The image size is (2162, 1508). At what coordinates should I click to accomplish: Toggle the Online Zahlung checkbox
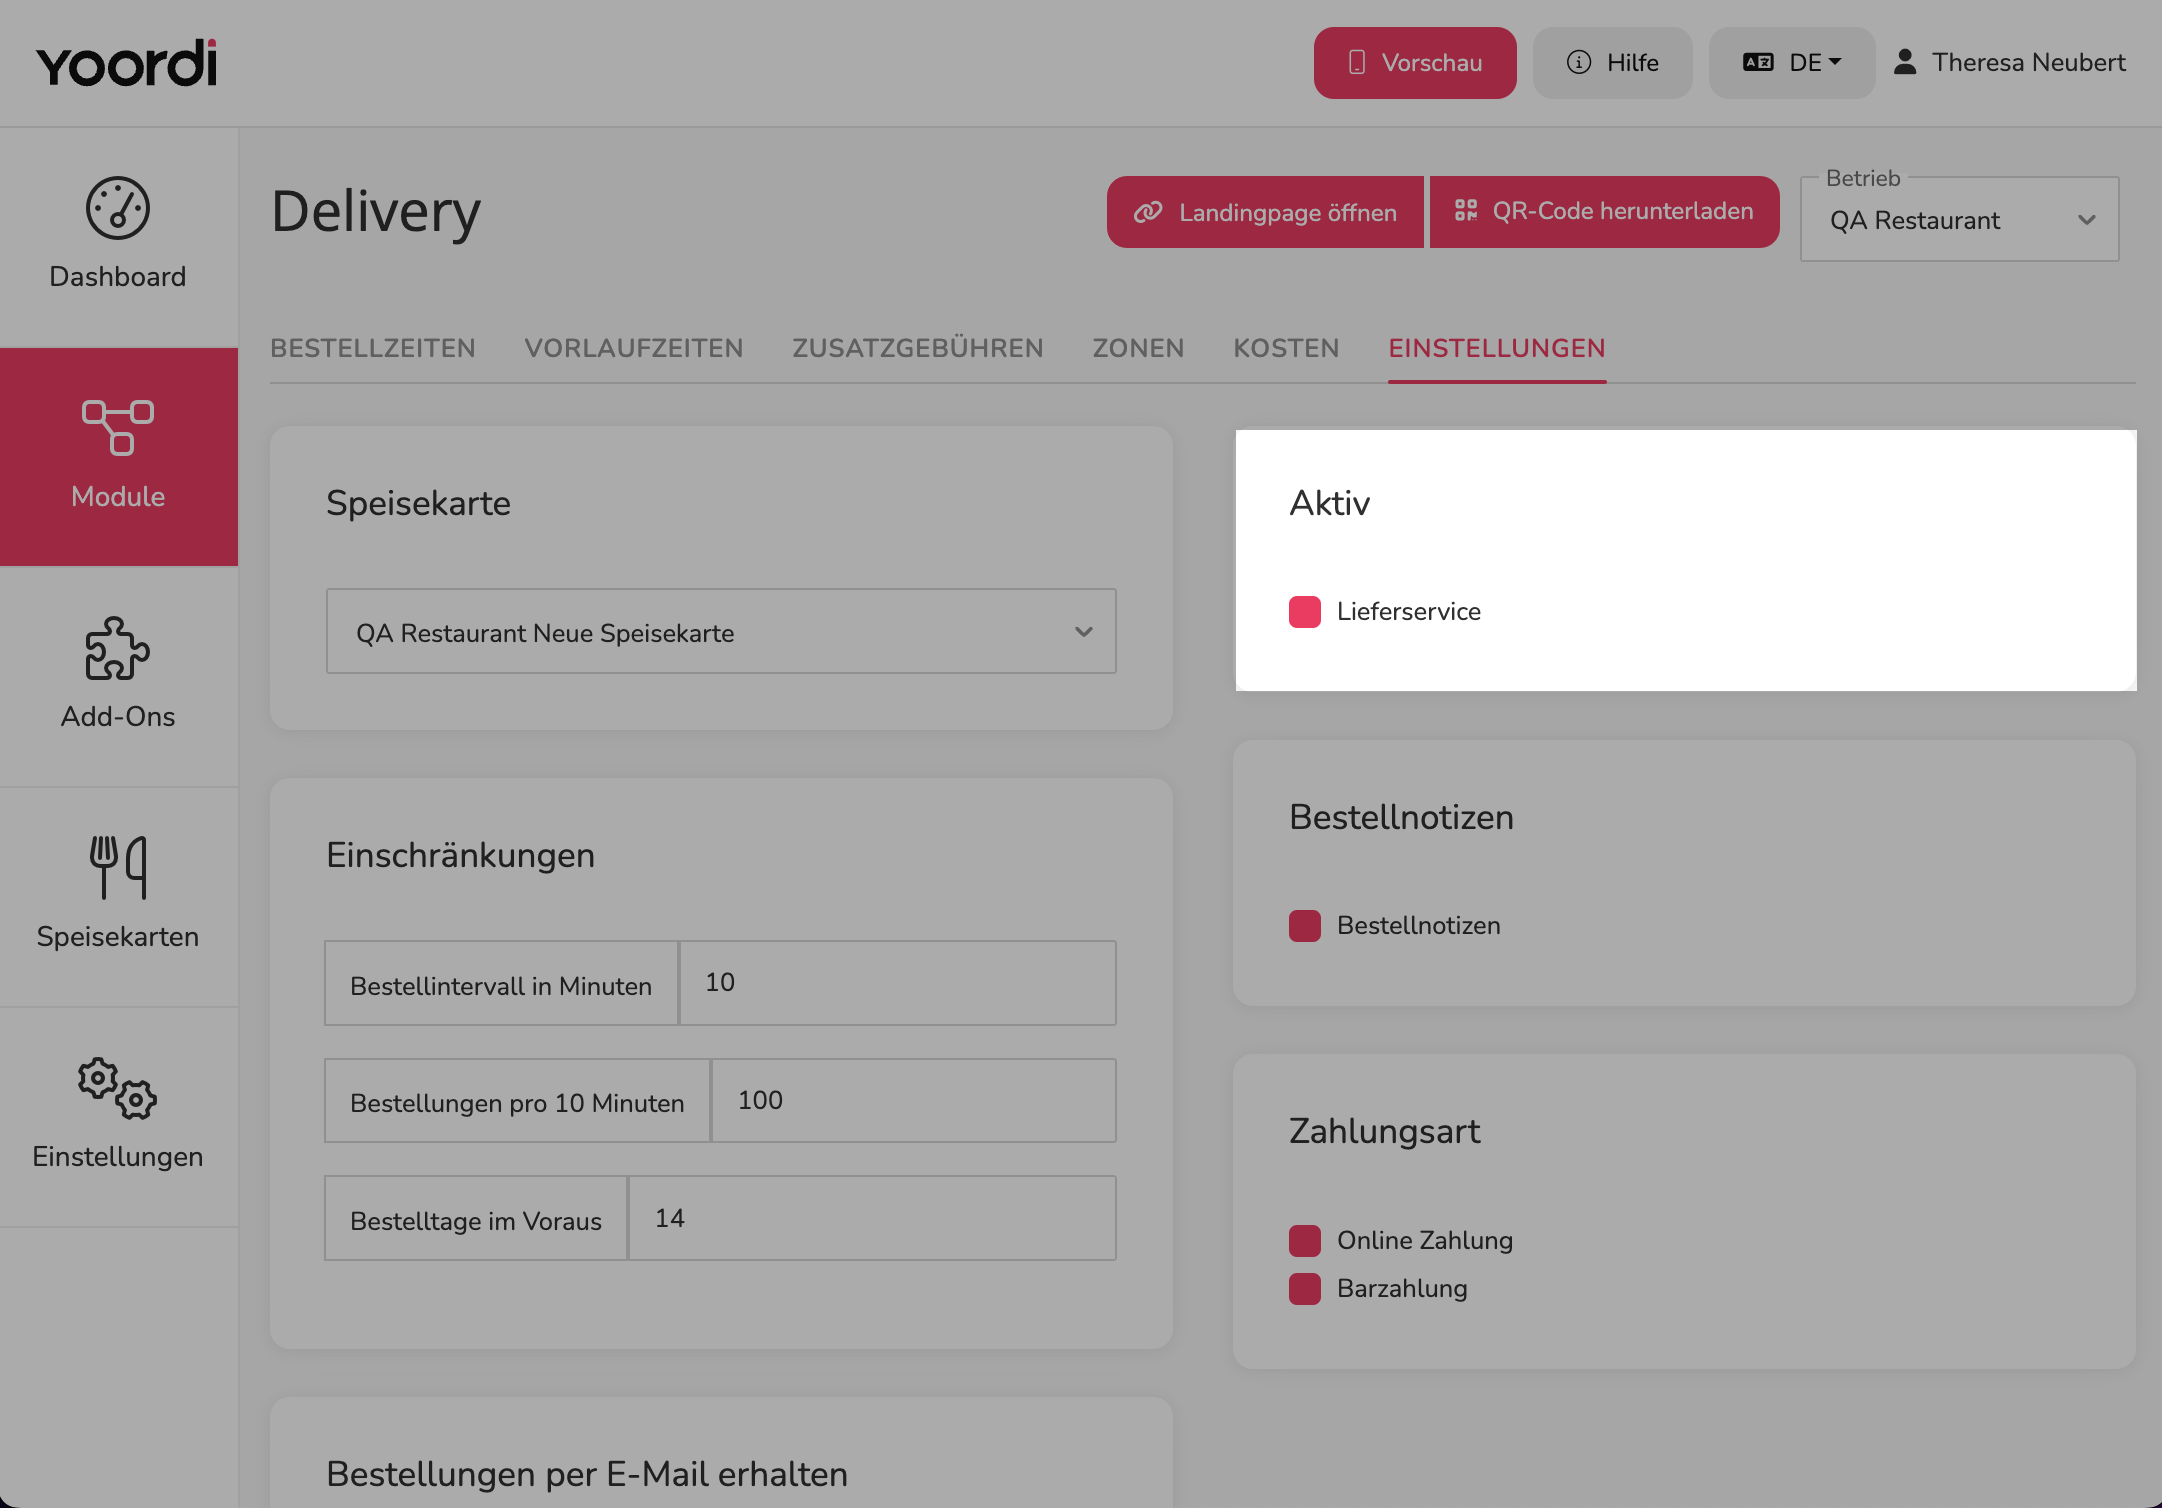pyautogui.click(x=1305, y=1241)
